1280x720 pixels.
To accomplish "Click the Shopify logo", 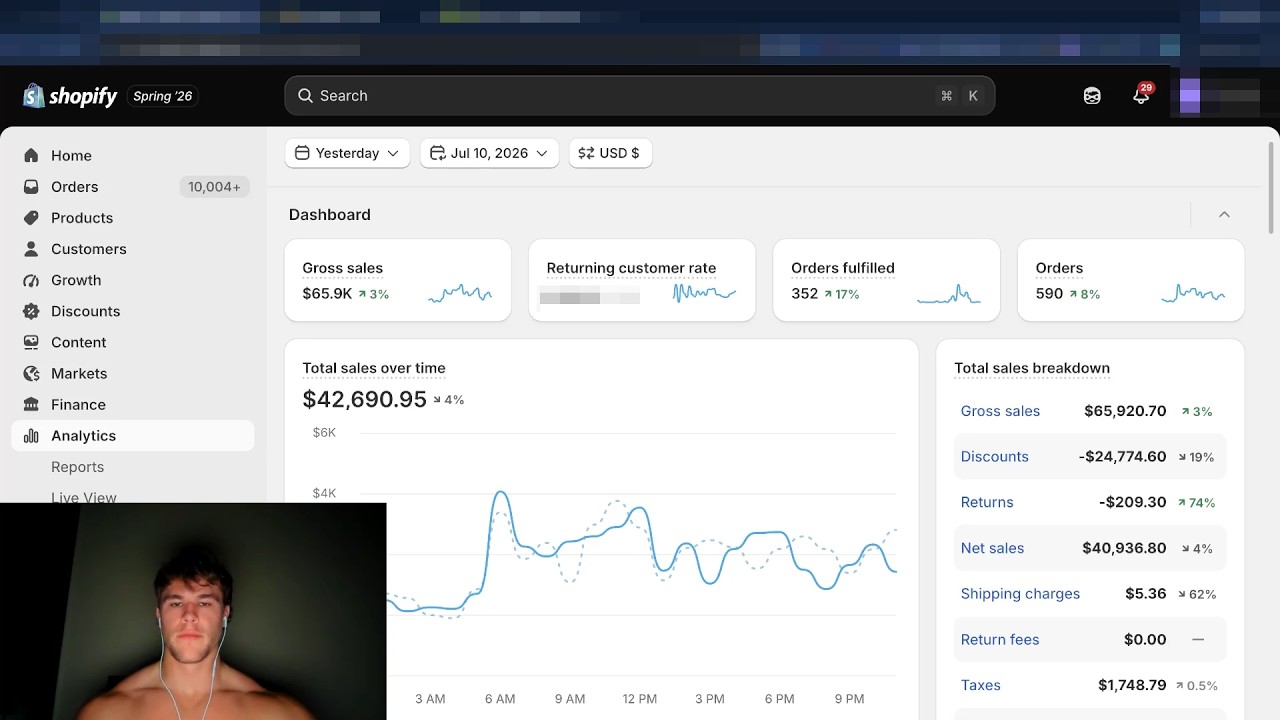I will [70, 96].
